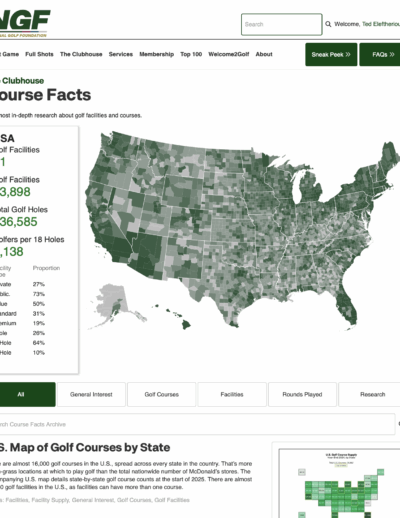Open the Top 100 menu item
The image size is (400, 518).
click(x=191, y=54)
